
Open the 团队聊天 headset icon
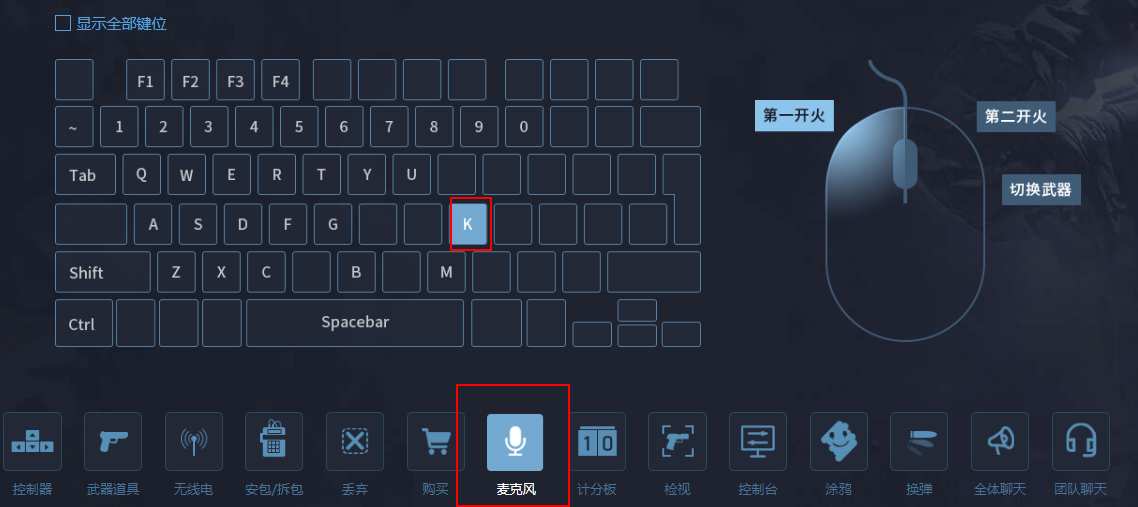1081,442
